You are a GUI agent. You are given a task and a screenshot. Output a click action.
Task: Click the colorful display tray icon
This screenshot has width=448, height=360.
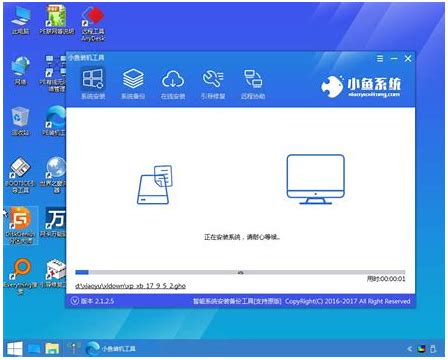point(421,349)
